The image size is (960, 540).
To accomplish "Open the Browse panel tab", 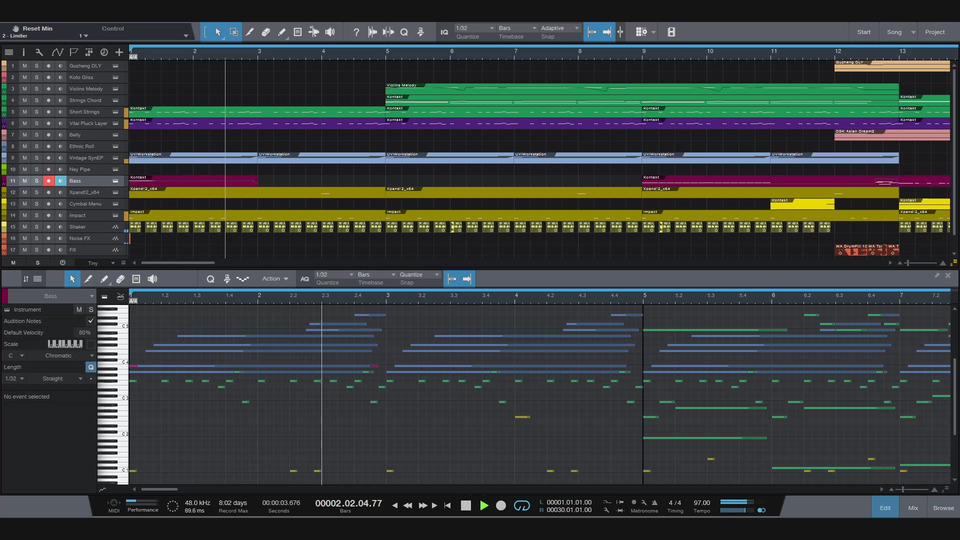I will (x=943, y=508).
